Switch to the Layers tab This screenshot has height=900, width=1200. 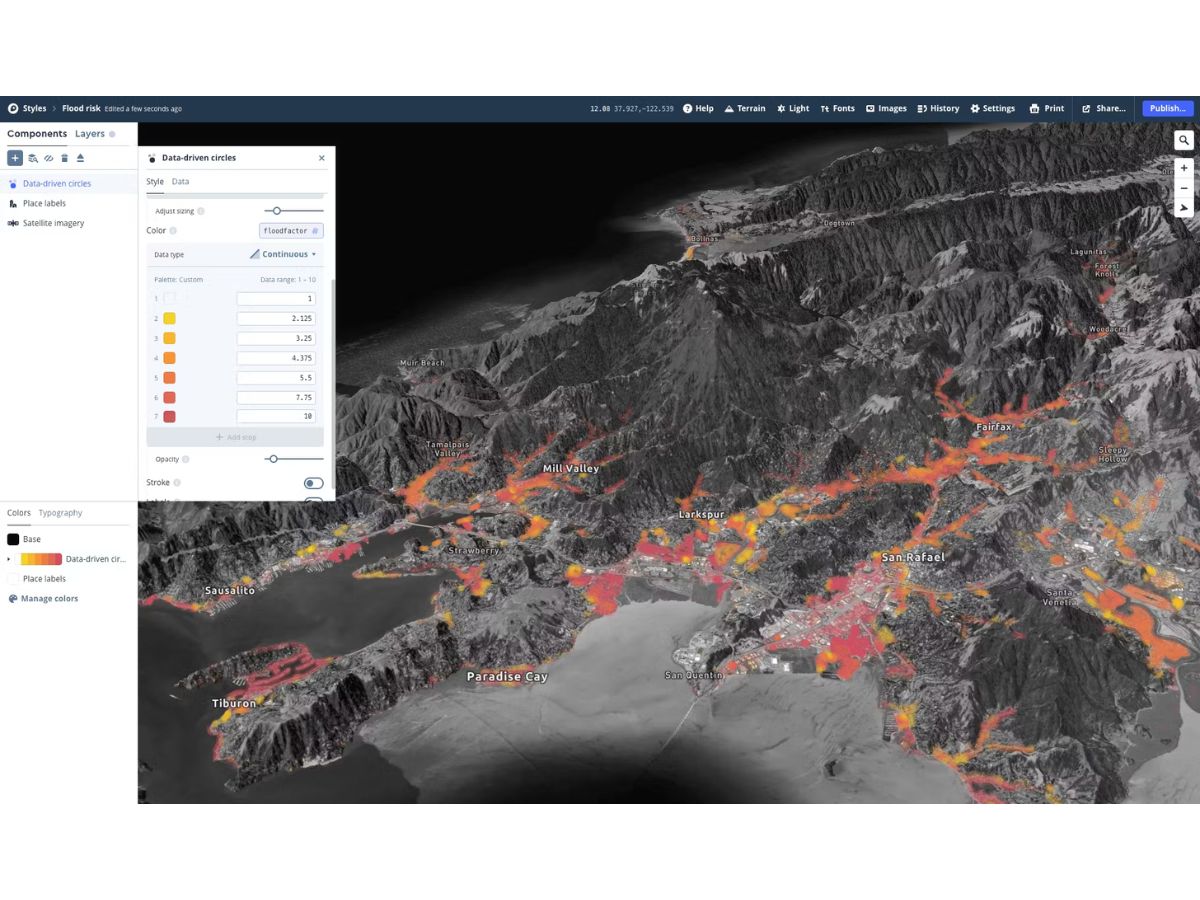90,133
